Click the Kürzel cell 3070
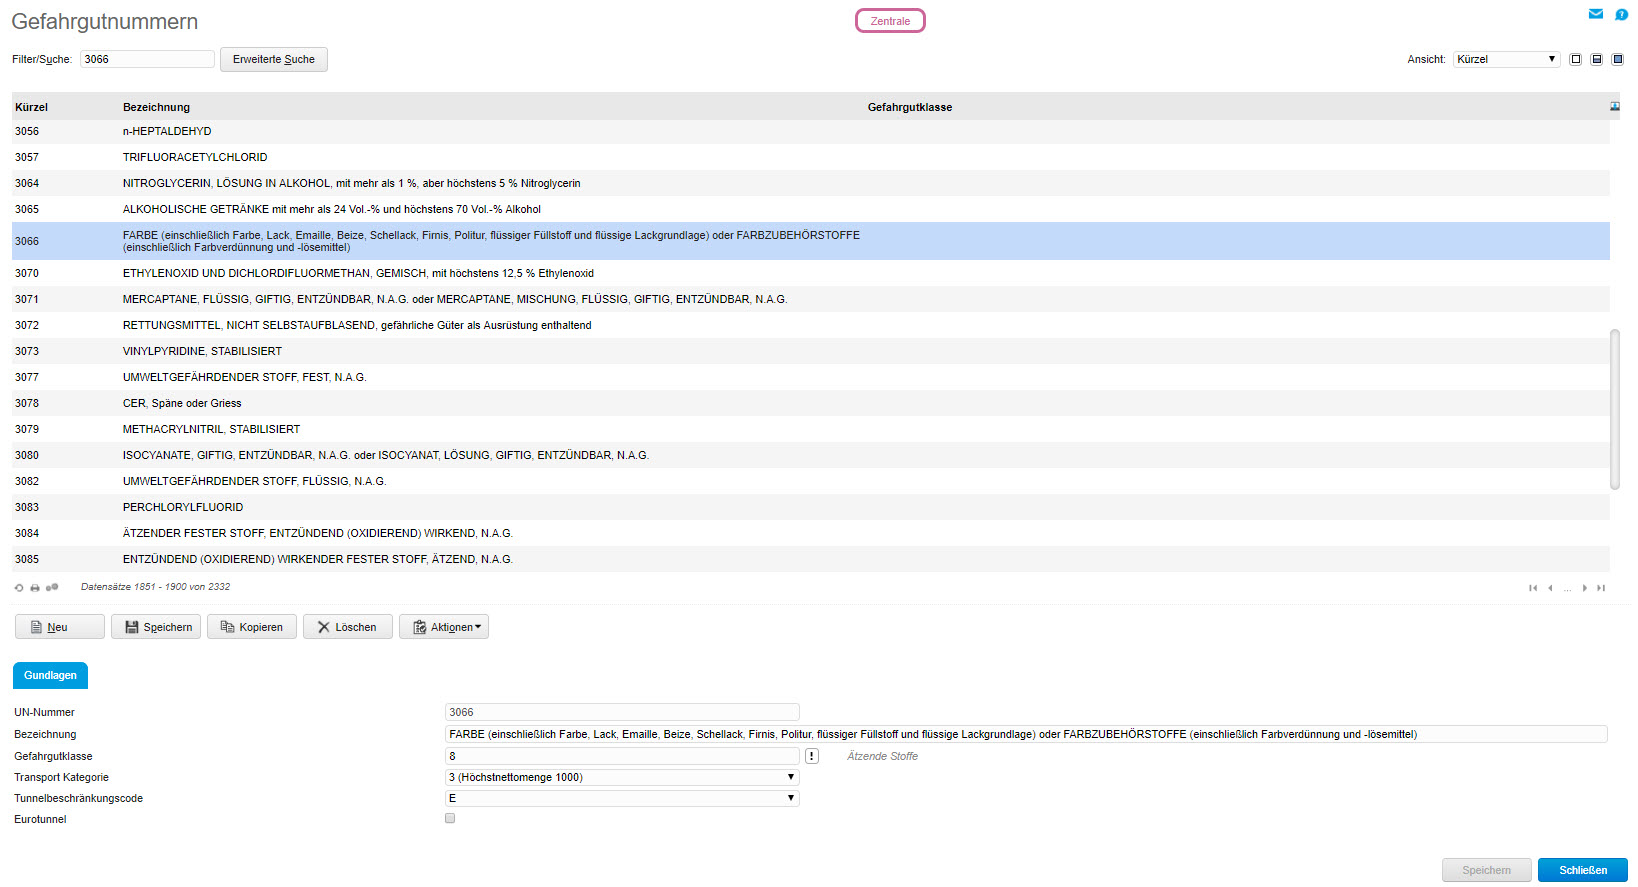The image size is (1638, 887). click(x=27, y=273)
